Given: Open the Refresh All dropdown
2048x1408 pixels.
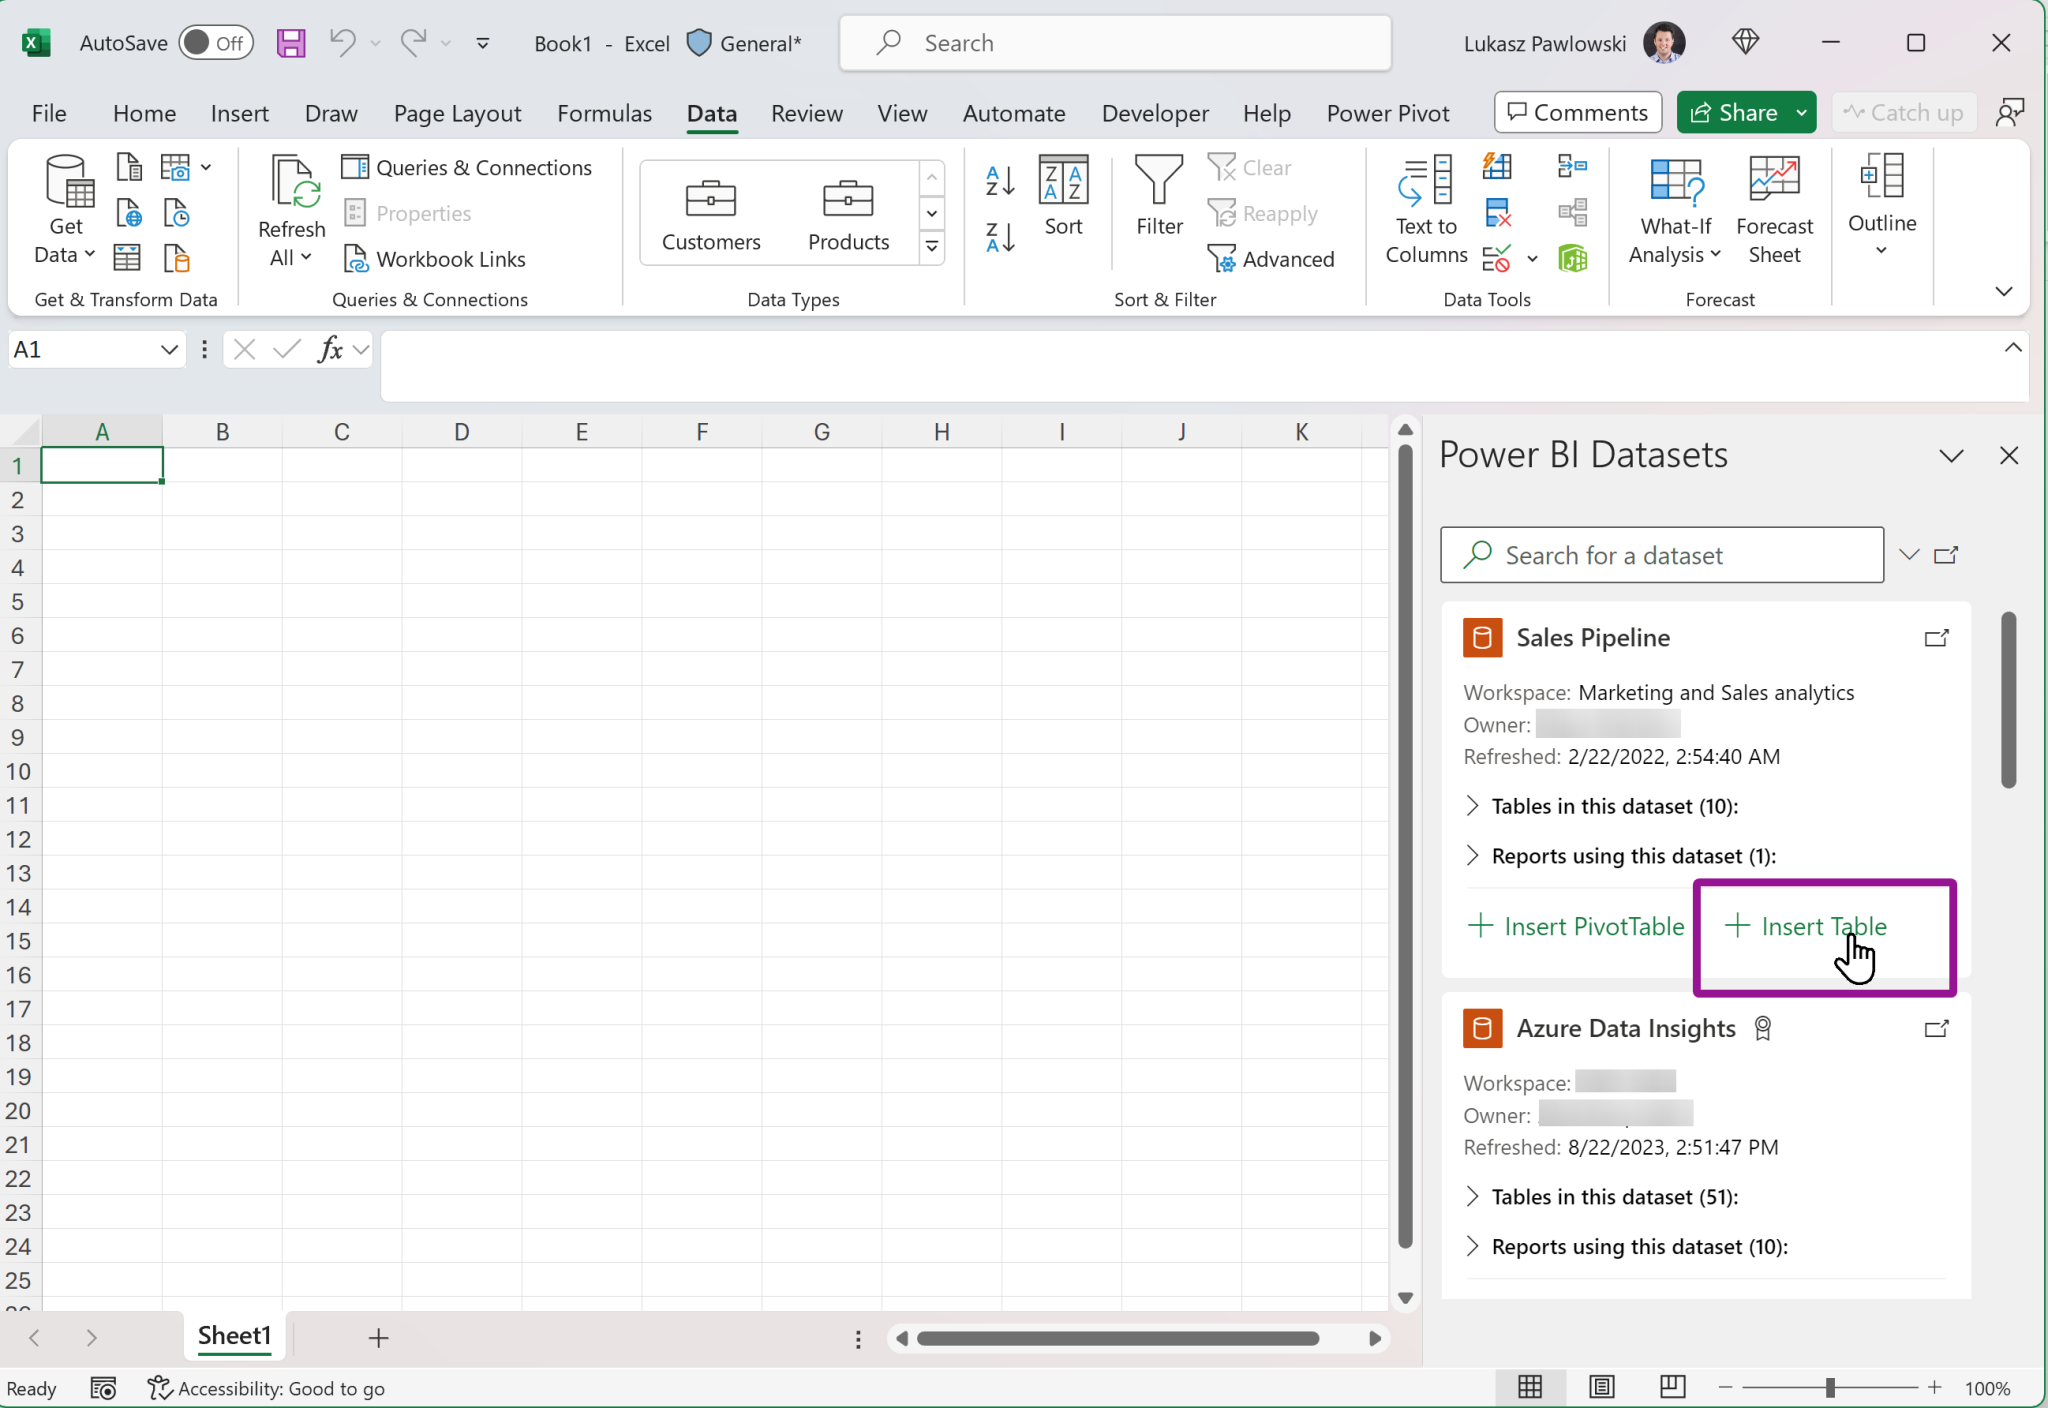Looking at the screenshot, I should coord(306,257).
